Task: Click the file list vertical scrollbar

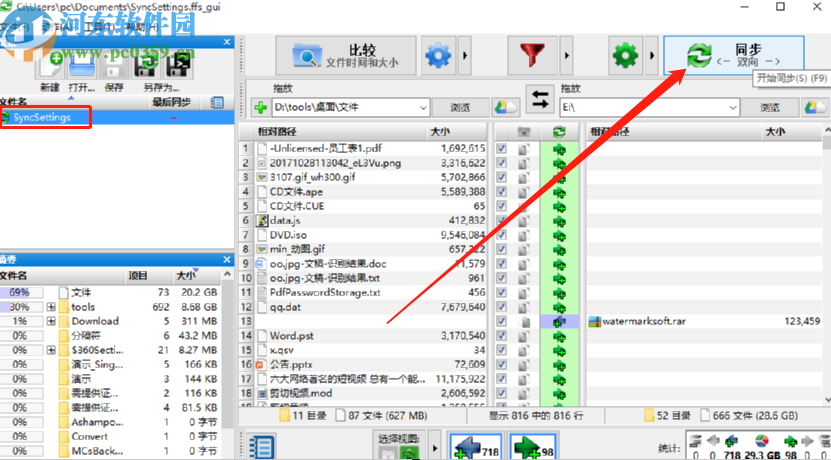Action: click(x=827, y=265)
